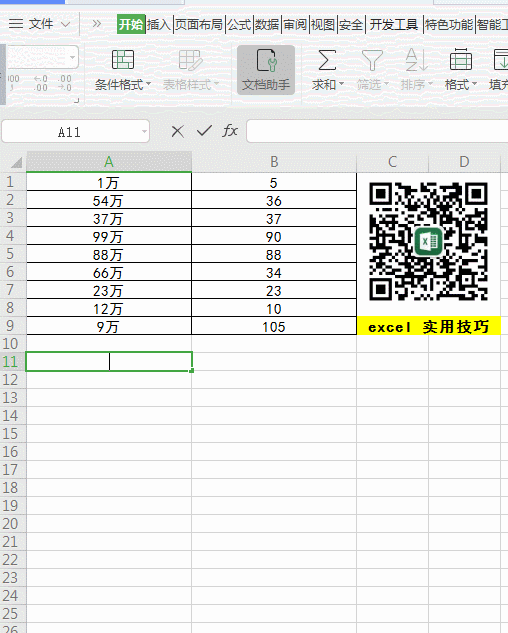Click the 求和 sigma icon
The width and height of the screenshot is (508, 633).
327,60
